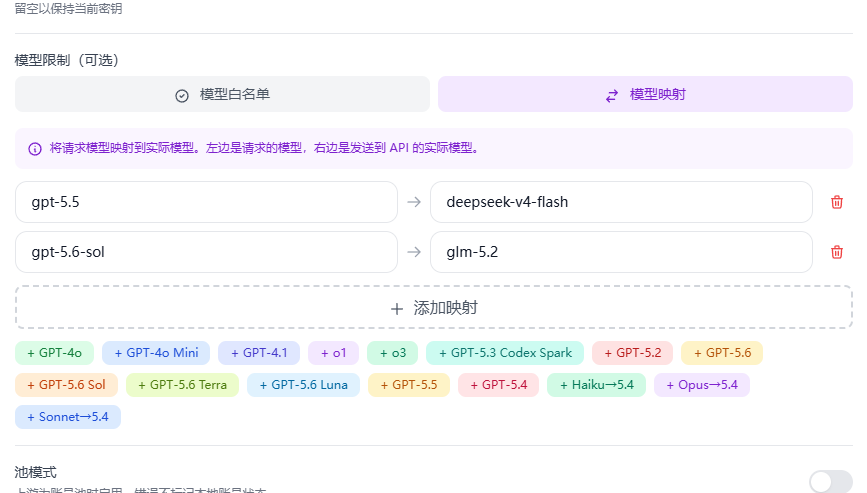The image size is (867, 493).
Task: Add the GPT-5.4 preset mapping
Action: [x=498, y=385]
